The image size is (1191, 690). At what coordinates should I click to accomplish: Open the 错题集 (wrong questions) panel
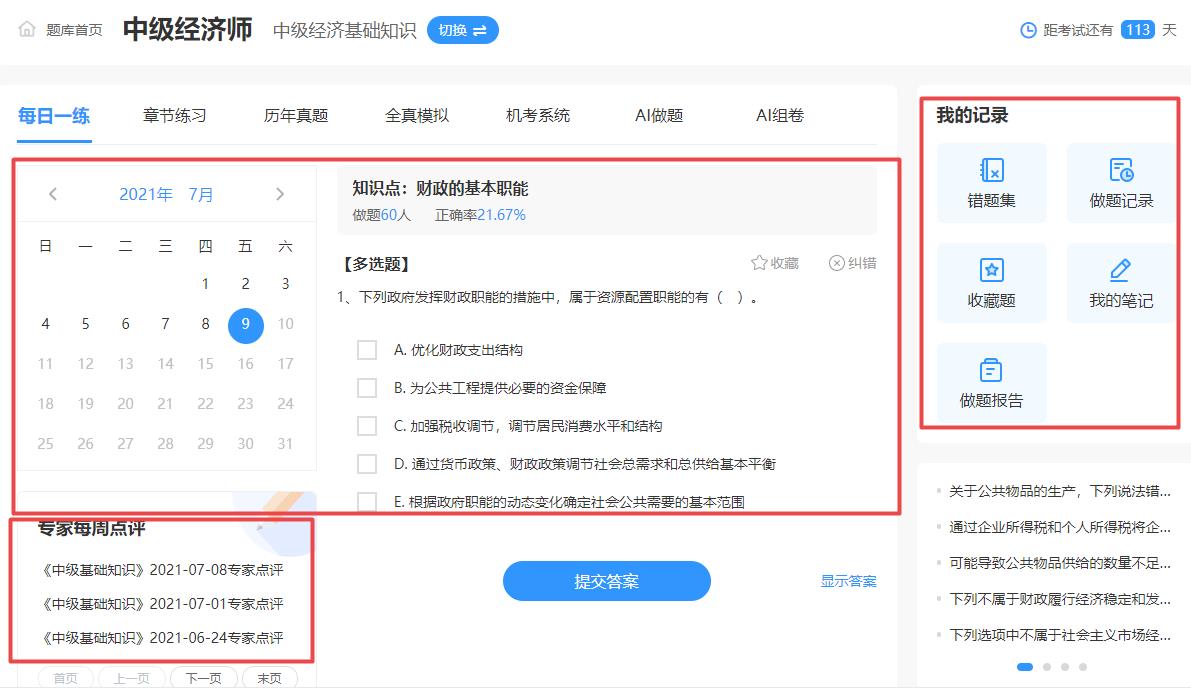991,183
